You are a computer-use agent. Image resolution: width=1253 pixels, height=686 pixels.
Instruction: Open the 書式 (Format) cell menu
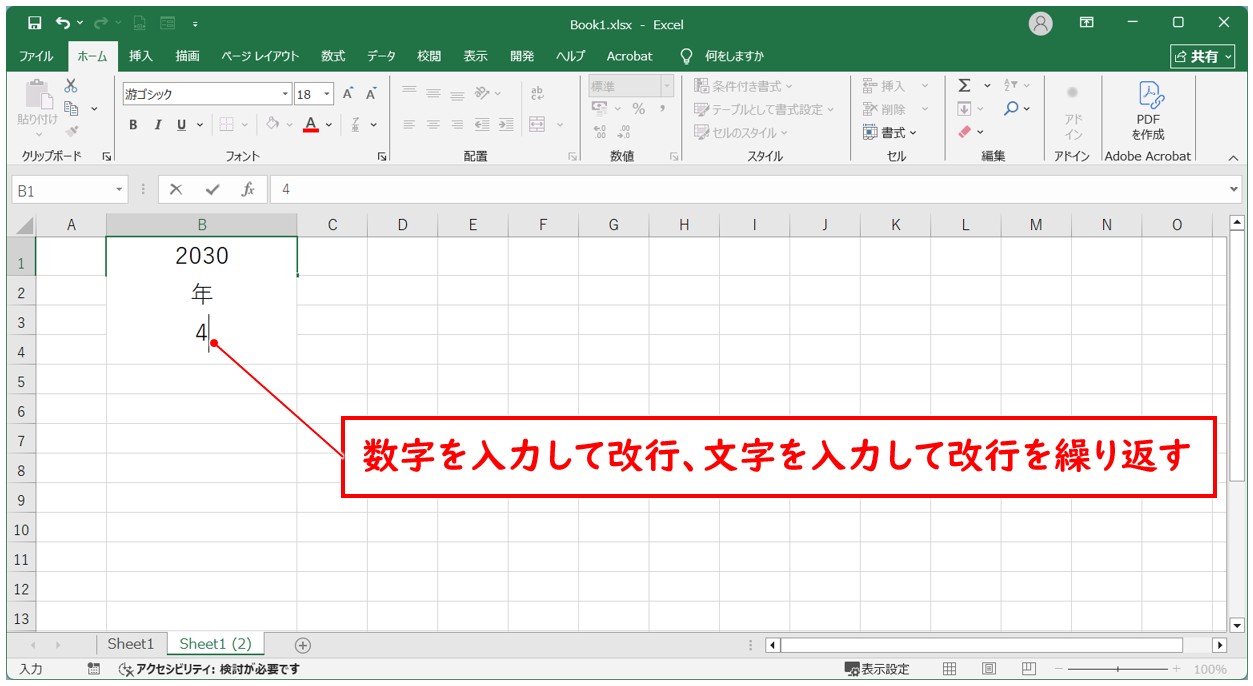[890, 132]
